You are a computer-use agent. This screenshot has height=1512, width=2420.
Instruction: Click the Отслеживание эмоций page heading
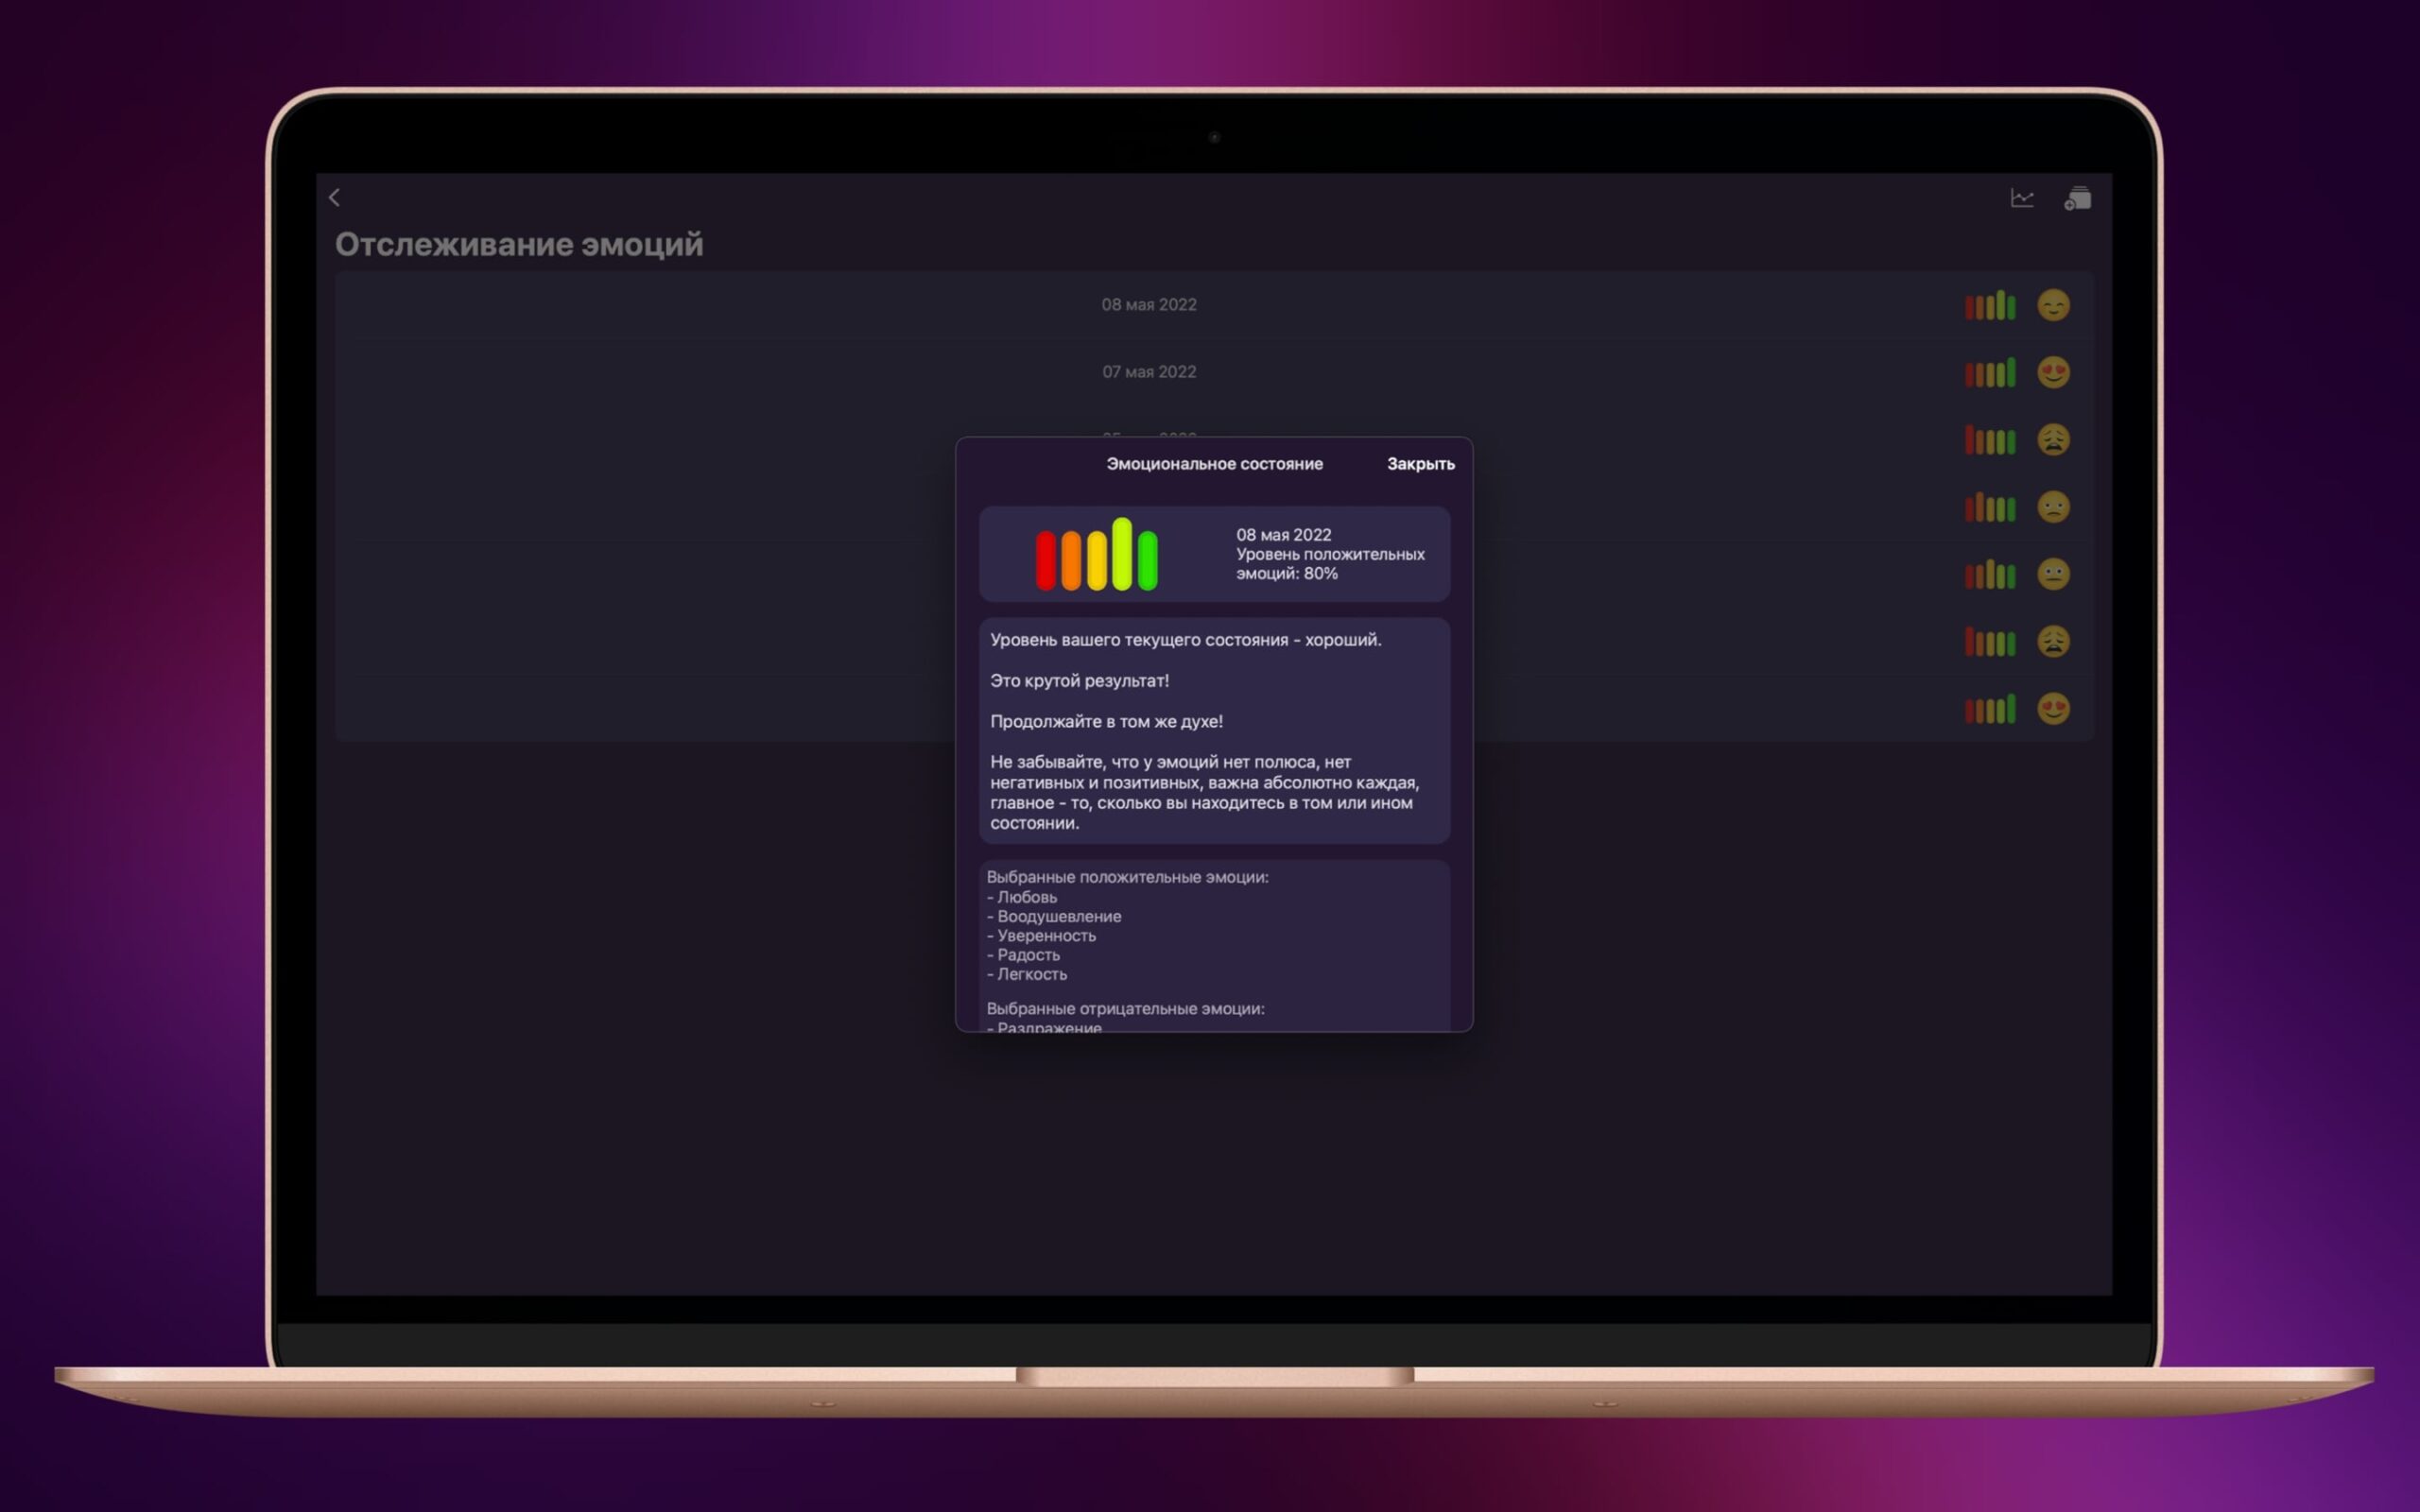click(519, 245)
